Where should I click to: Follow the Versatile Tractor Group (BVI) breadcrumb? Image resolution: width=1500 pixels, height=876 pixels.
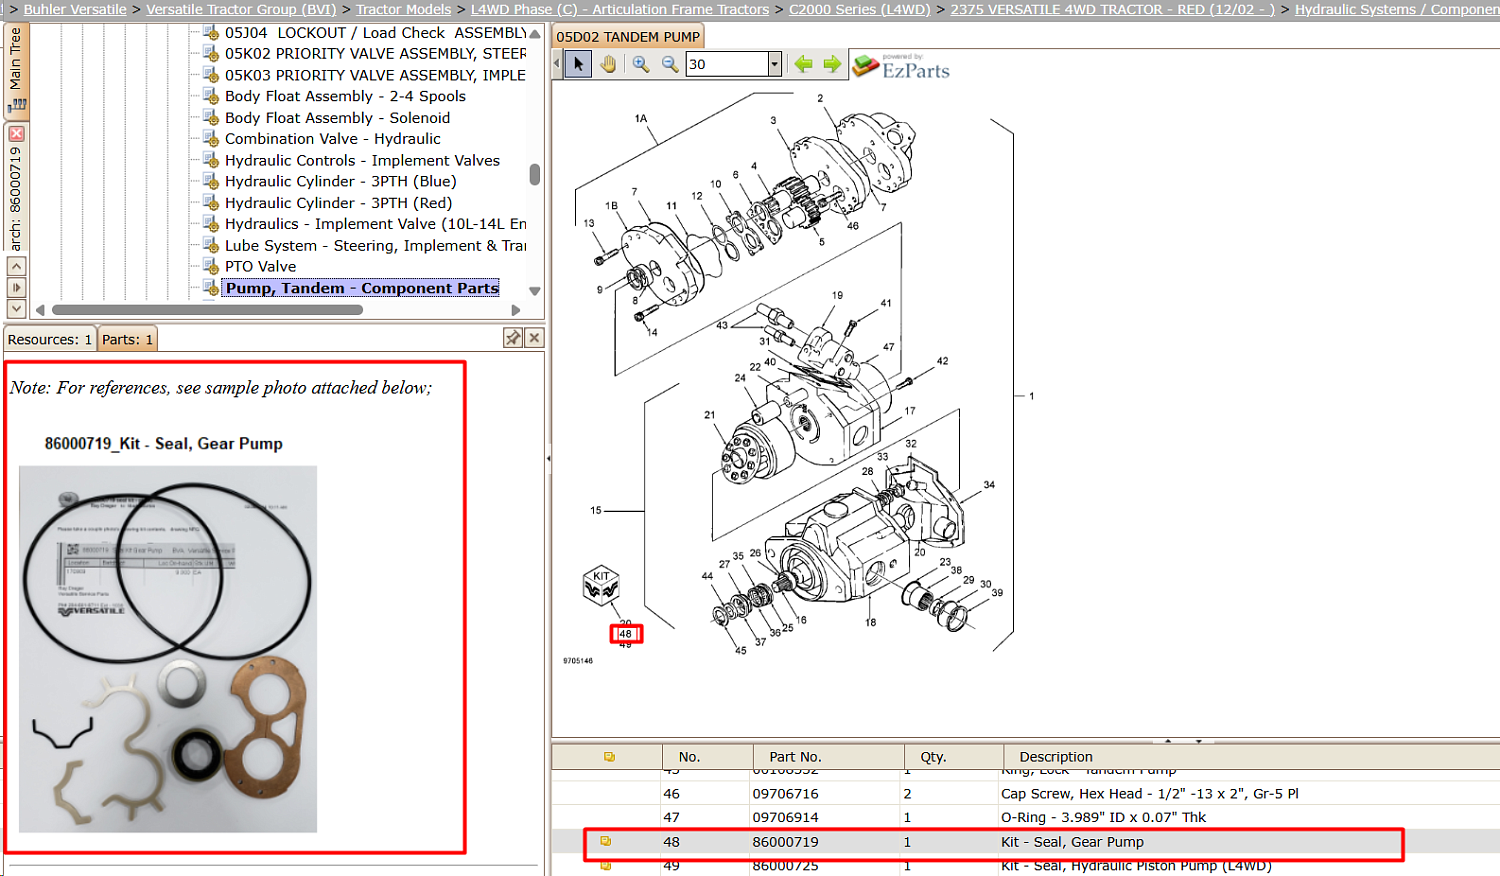coord(241,9)
